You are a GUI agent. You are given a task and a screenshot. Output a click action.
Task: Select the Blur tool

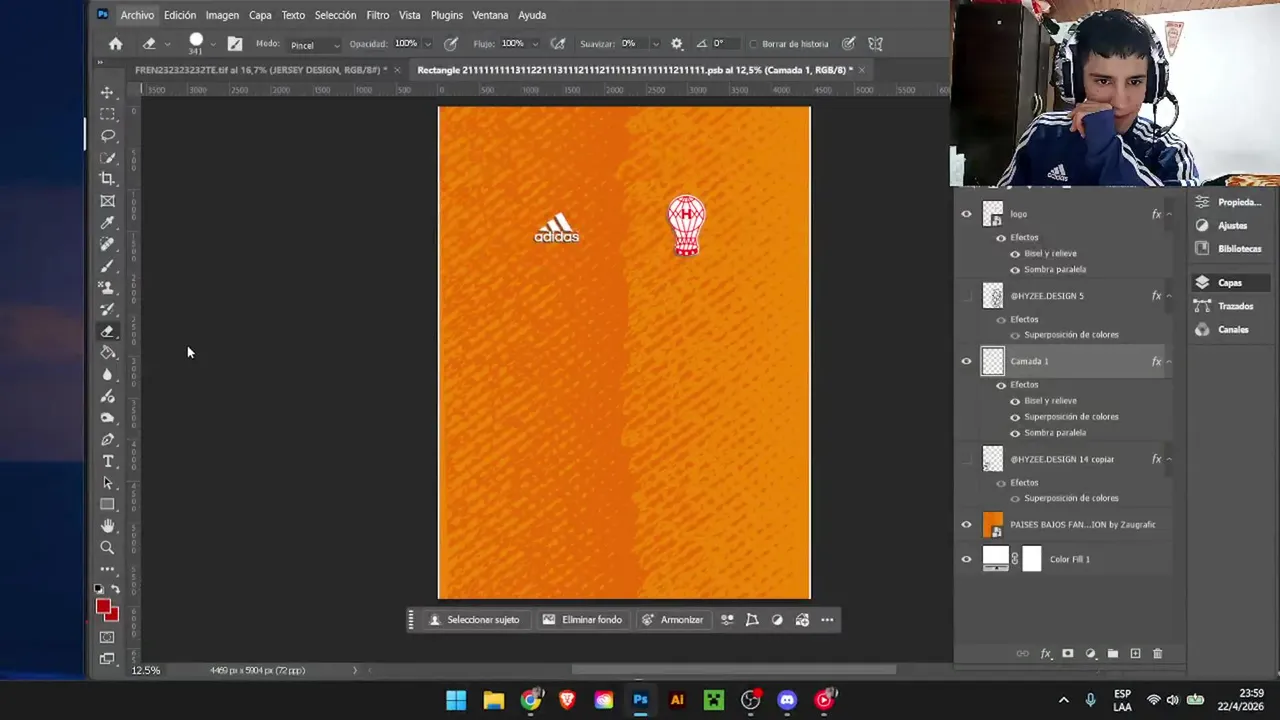click(x=107, y=375)
